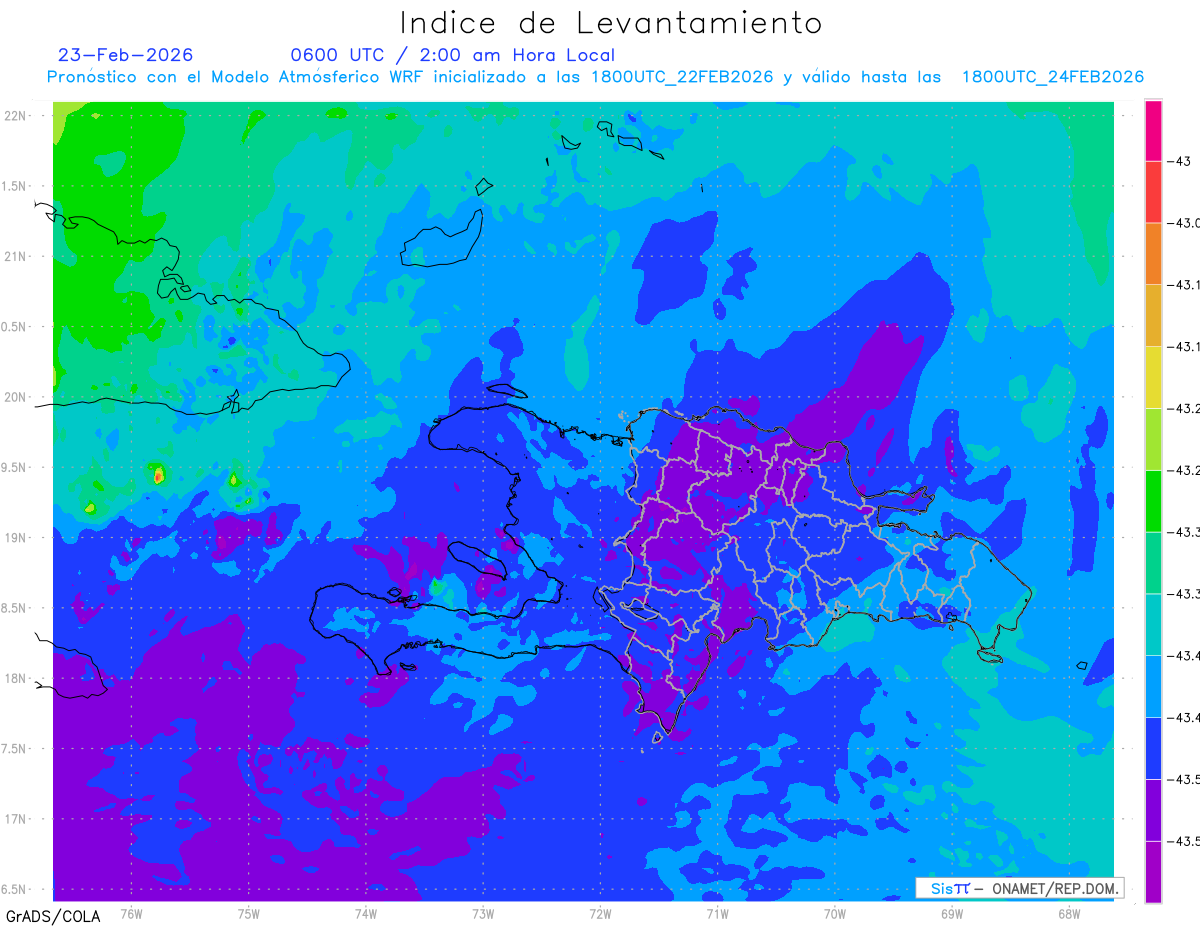Click the '19N' latitude label
Image resolution: width=1200 pixels, height=927 pixels.
(x=17, y=537)
